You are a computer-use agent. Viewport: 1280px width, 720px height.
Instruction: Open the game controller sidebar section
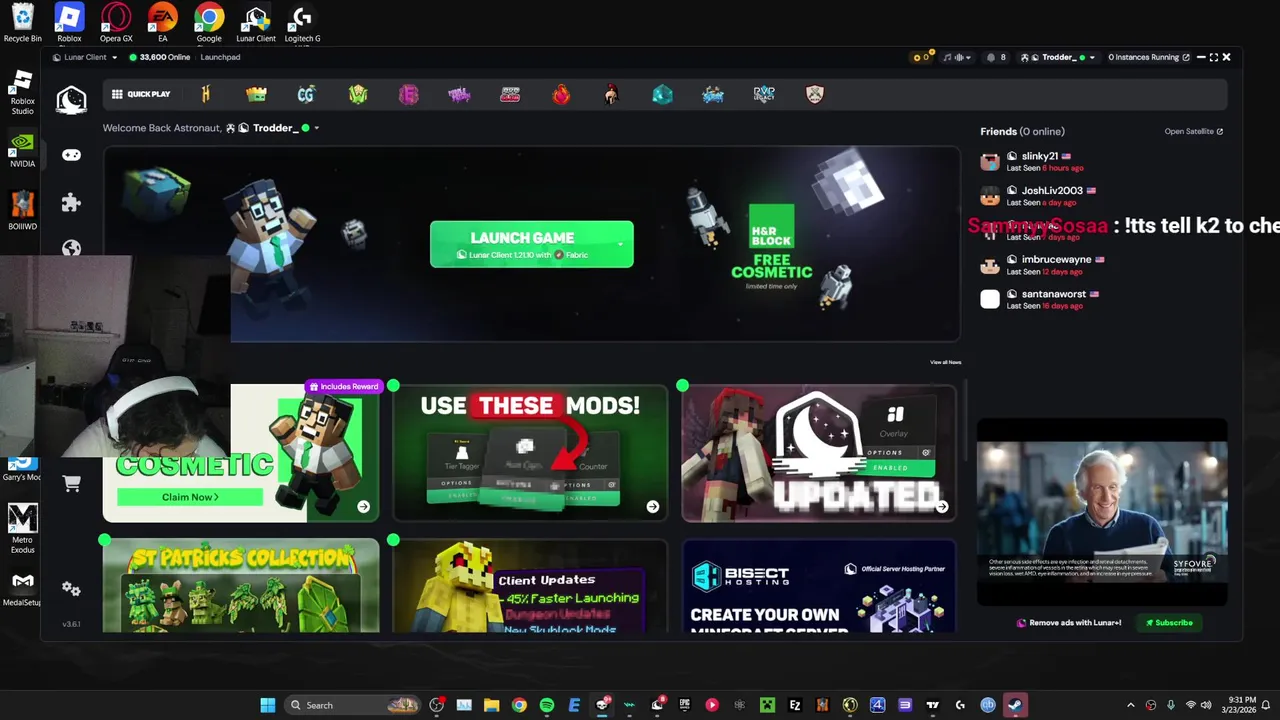click(x=71, y=155)
